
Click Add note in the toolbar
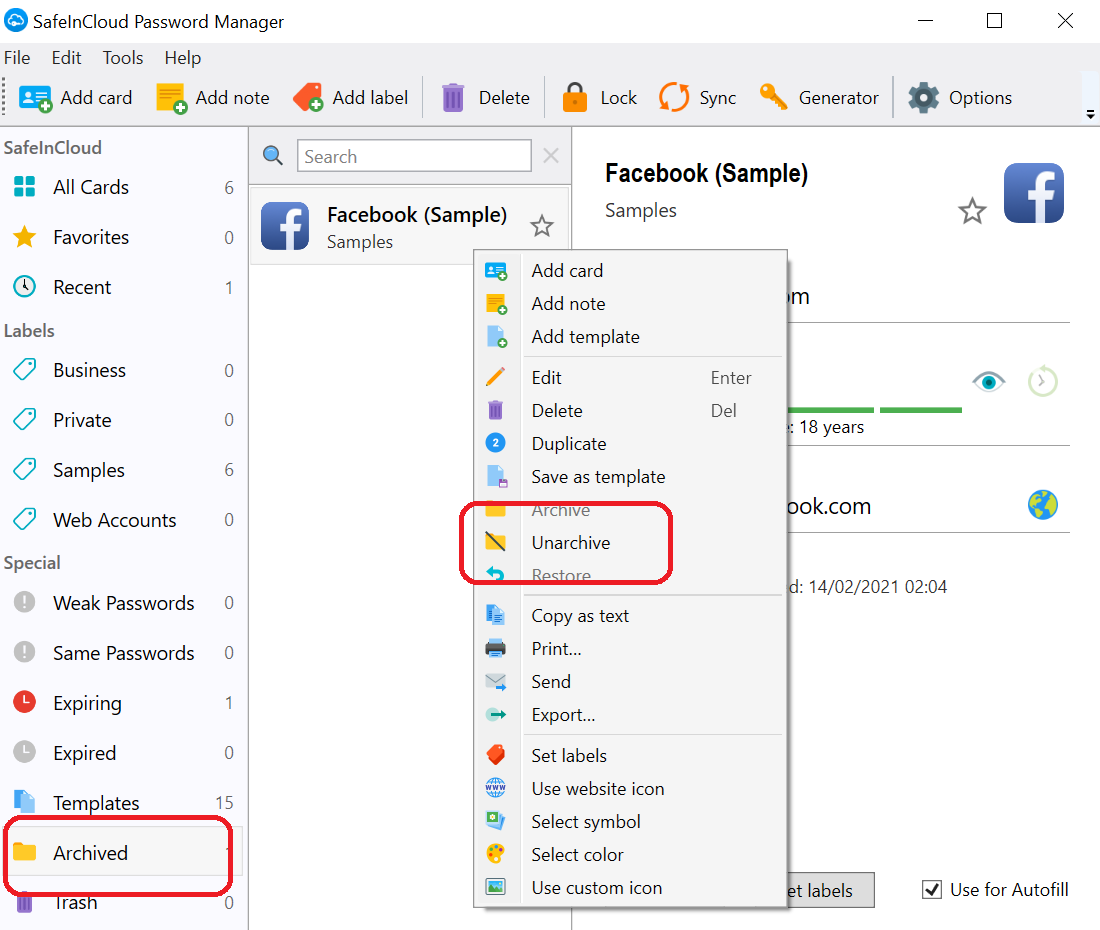(x=213, y=97)
